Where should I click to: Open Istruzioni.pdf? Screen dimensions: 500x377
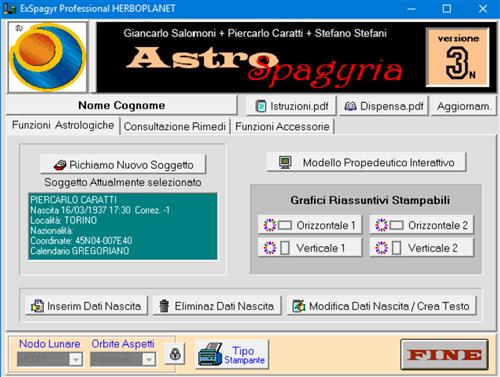[291, 106]
